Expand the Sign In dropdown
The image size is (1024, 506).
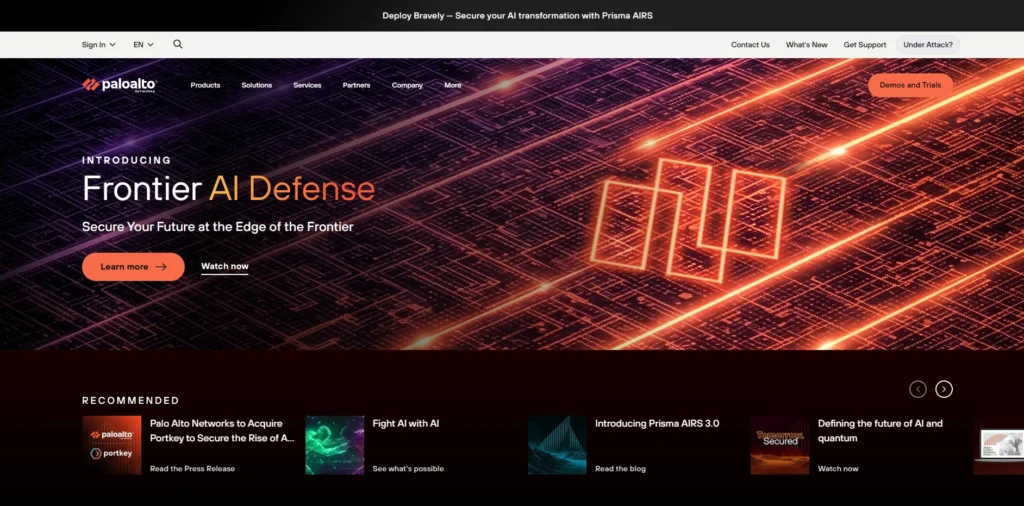pyautogui.click(x=99, y=45)
